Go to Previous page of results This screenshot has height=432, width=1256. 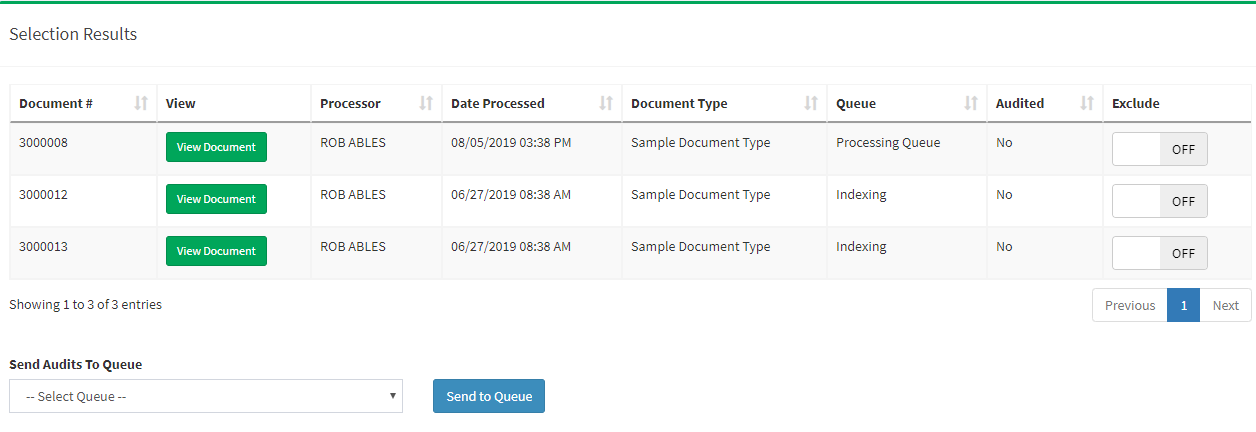point(1130,306)
